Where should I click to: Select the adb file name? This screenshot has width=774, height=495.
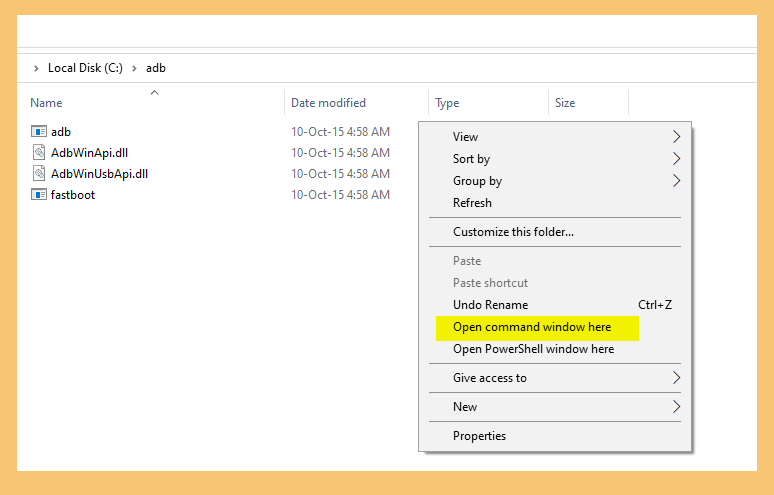coord(61,132)
